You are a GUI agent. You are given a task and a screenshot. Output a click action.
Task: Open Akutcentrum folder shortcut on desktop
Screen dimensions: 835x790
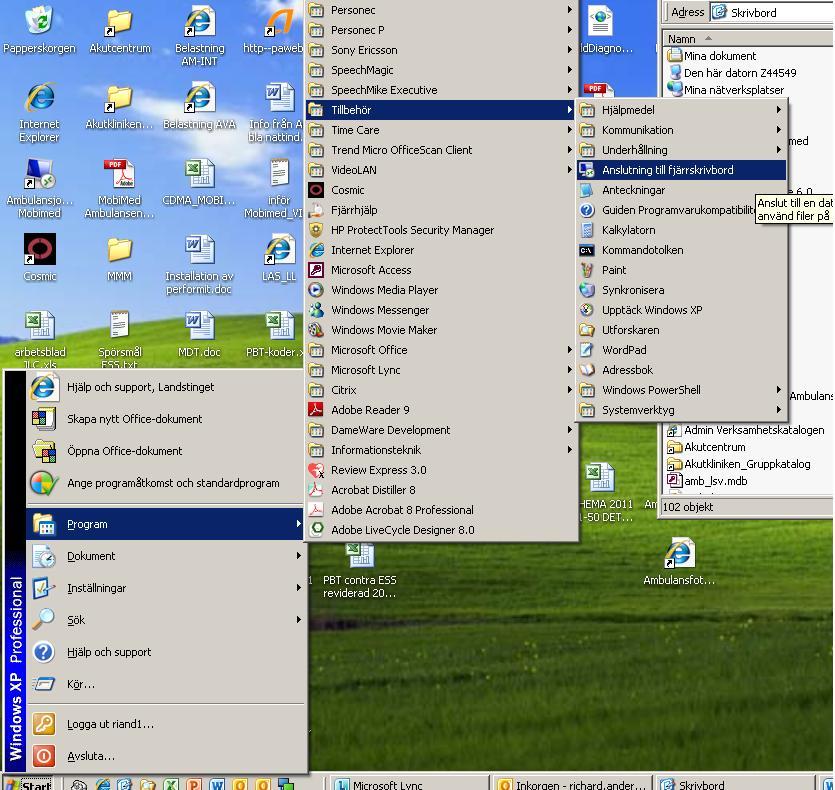[120, 29]
